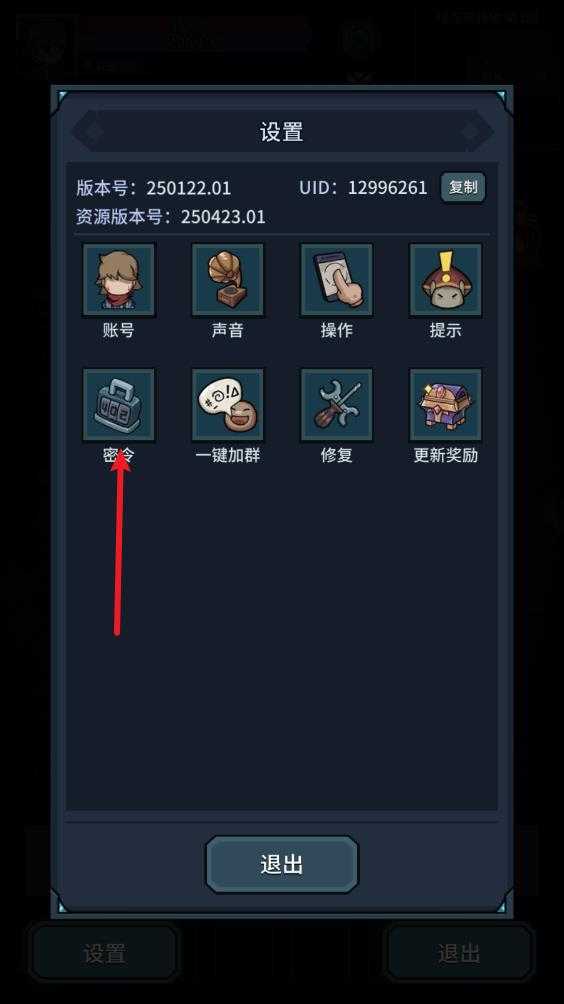The width and height of the screenshot is (564, 1004).
Task: Click the 设置 title header bar
Action: coord(282,132)
